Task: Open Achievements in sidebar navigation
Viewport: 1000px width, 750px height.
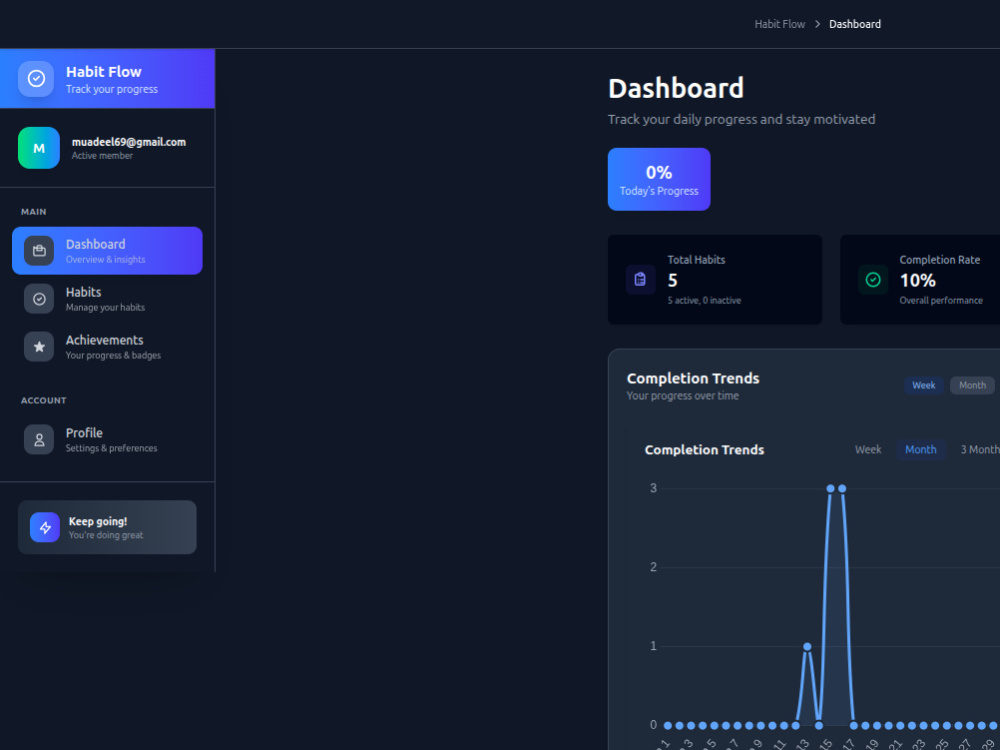Action: click(107, 346)
